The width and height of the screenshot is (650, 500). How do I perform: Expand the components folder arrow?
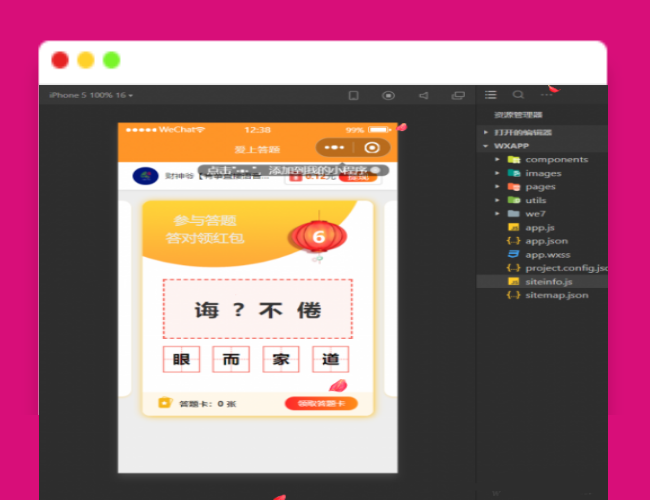coord(497,159)
